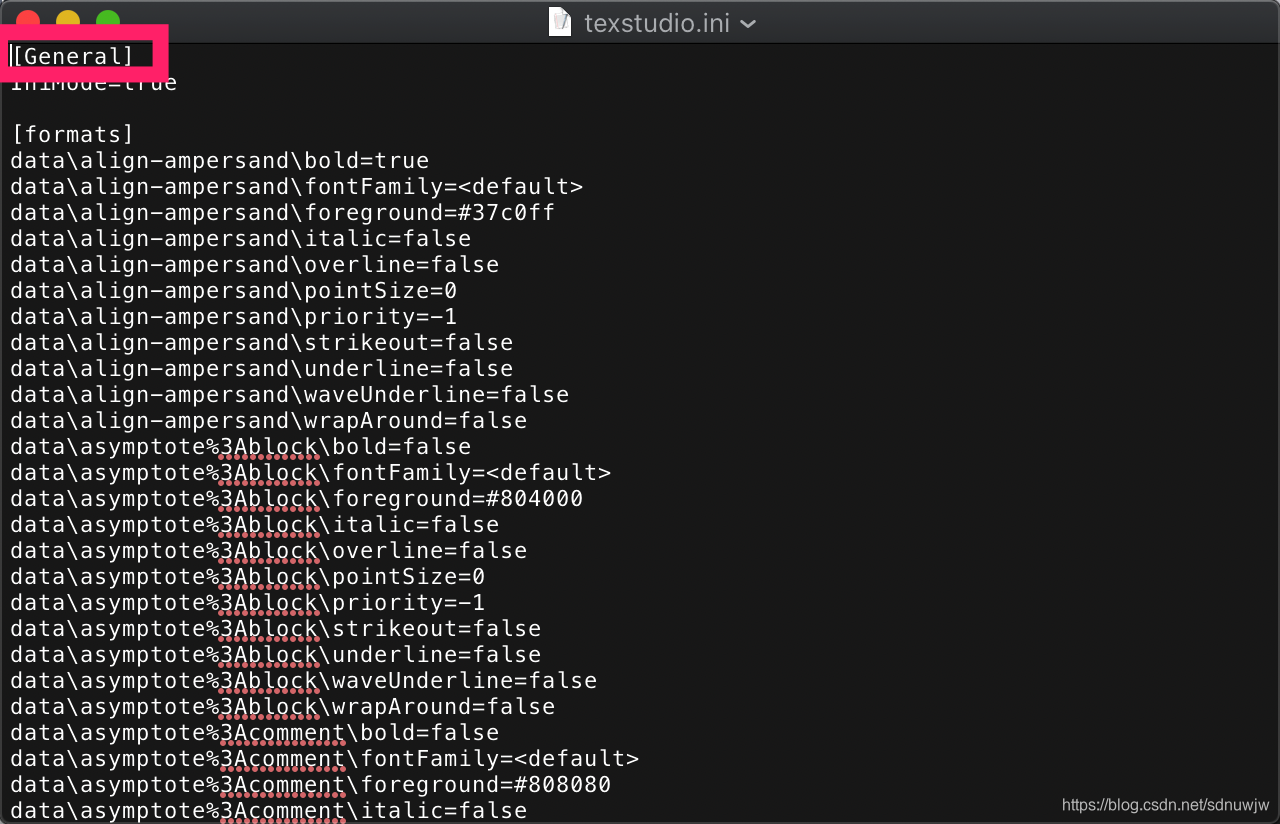This screenshot has width=1280, height=824.
Task: Click the line data\asymptote%3Acomment\bold=false
Action: 255,733
